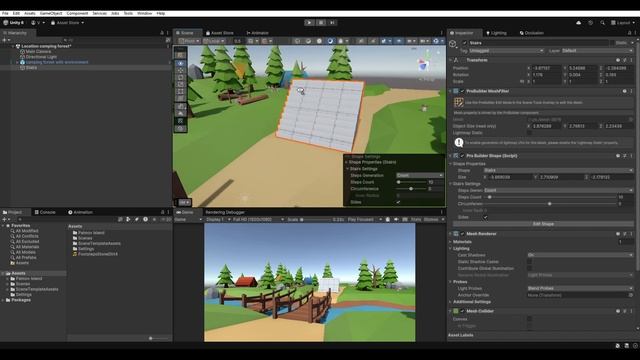The height and width of the screenshot is (360, 640).
Task: Expand the Packages folder in Project
Action: point(3,300)
